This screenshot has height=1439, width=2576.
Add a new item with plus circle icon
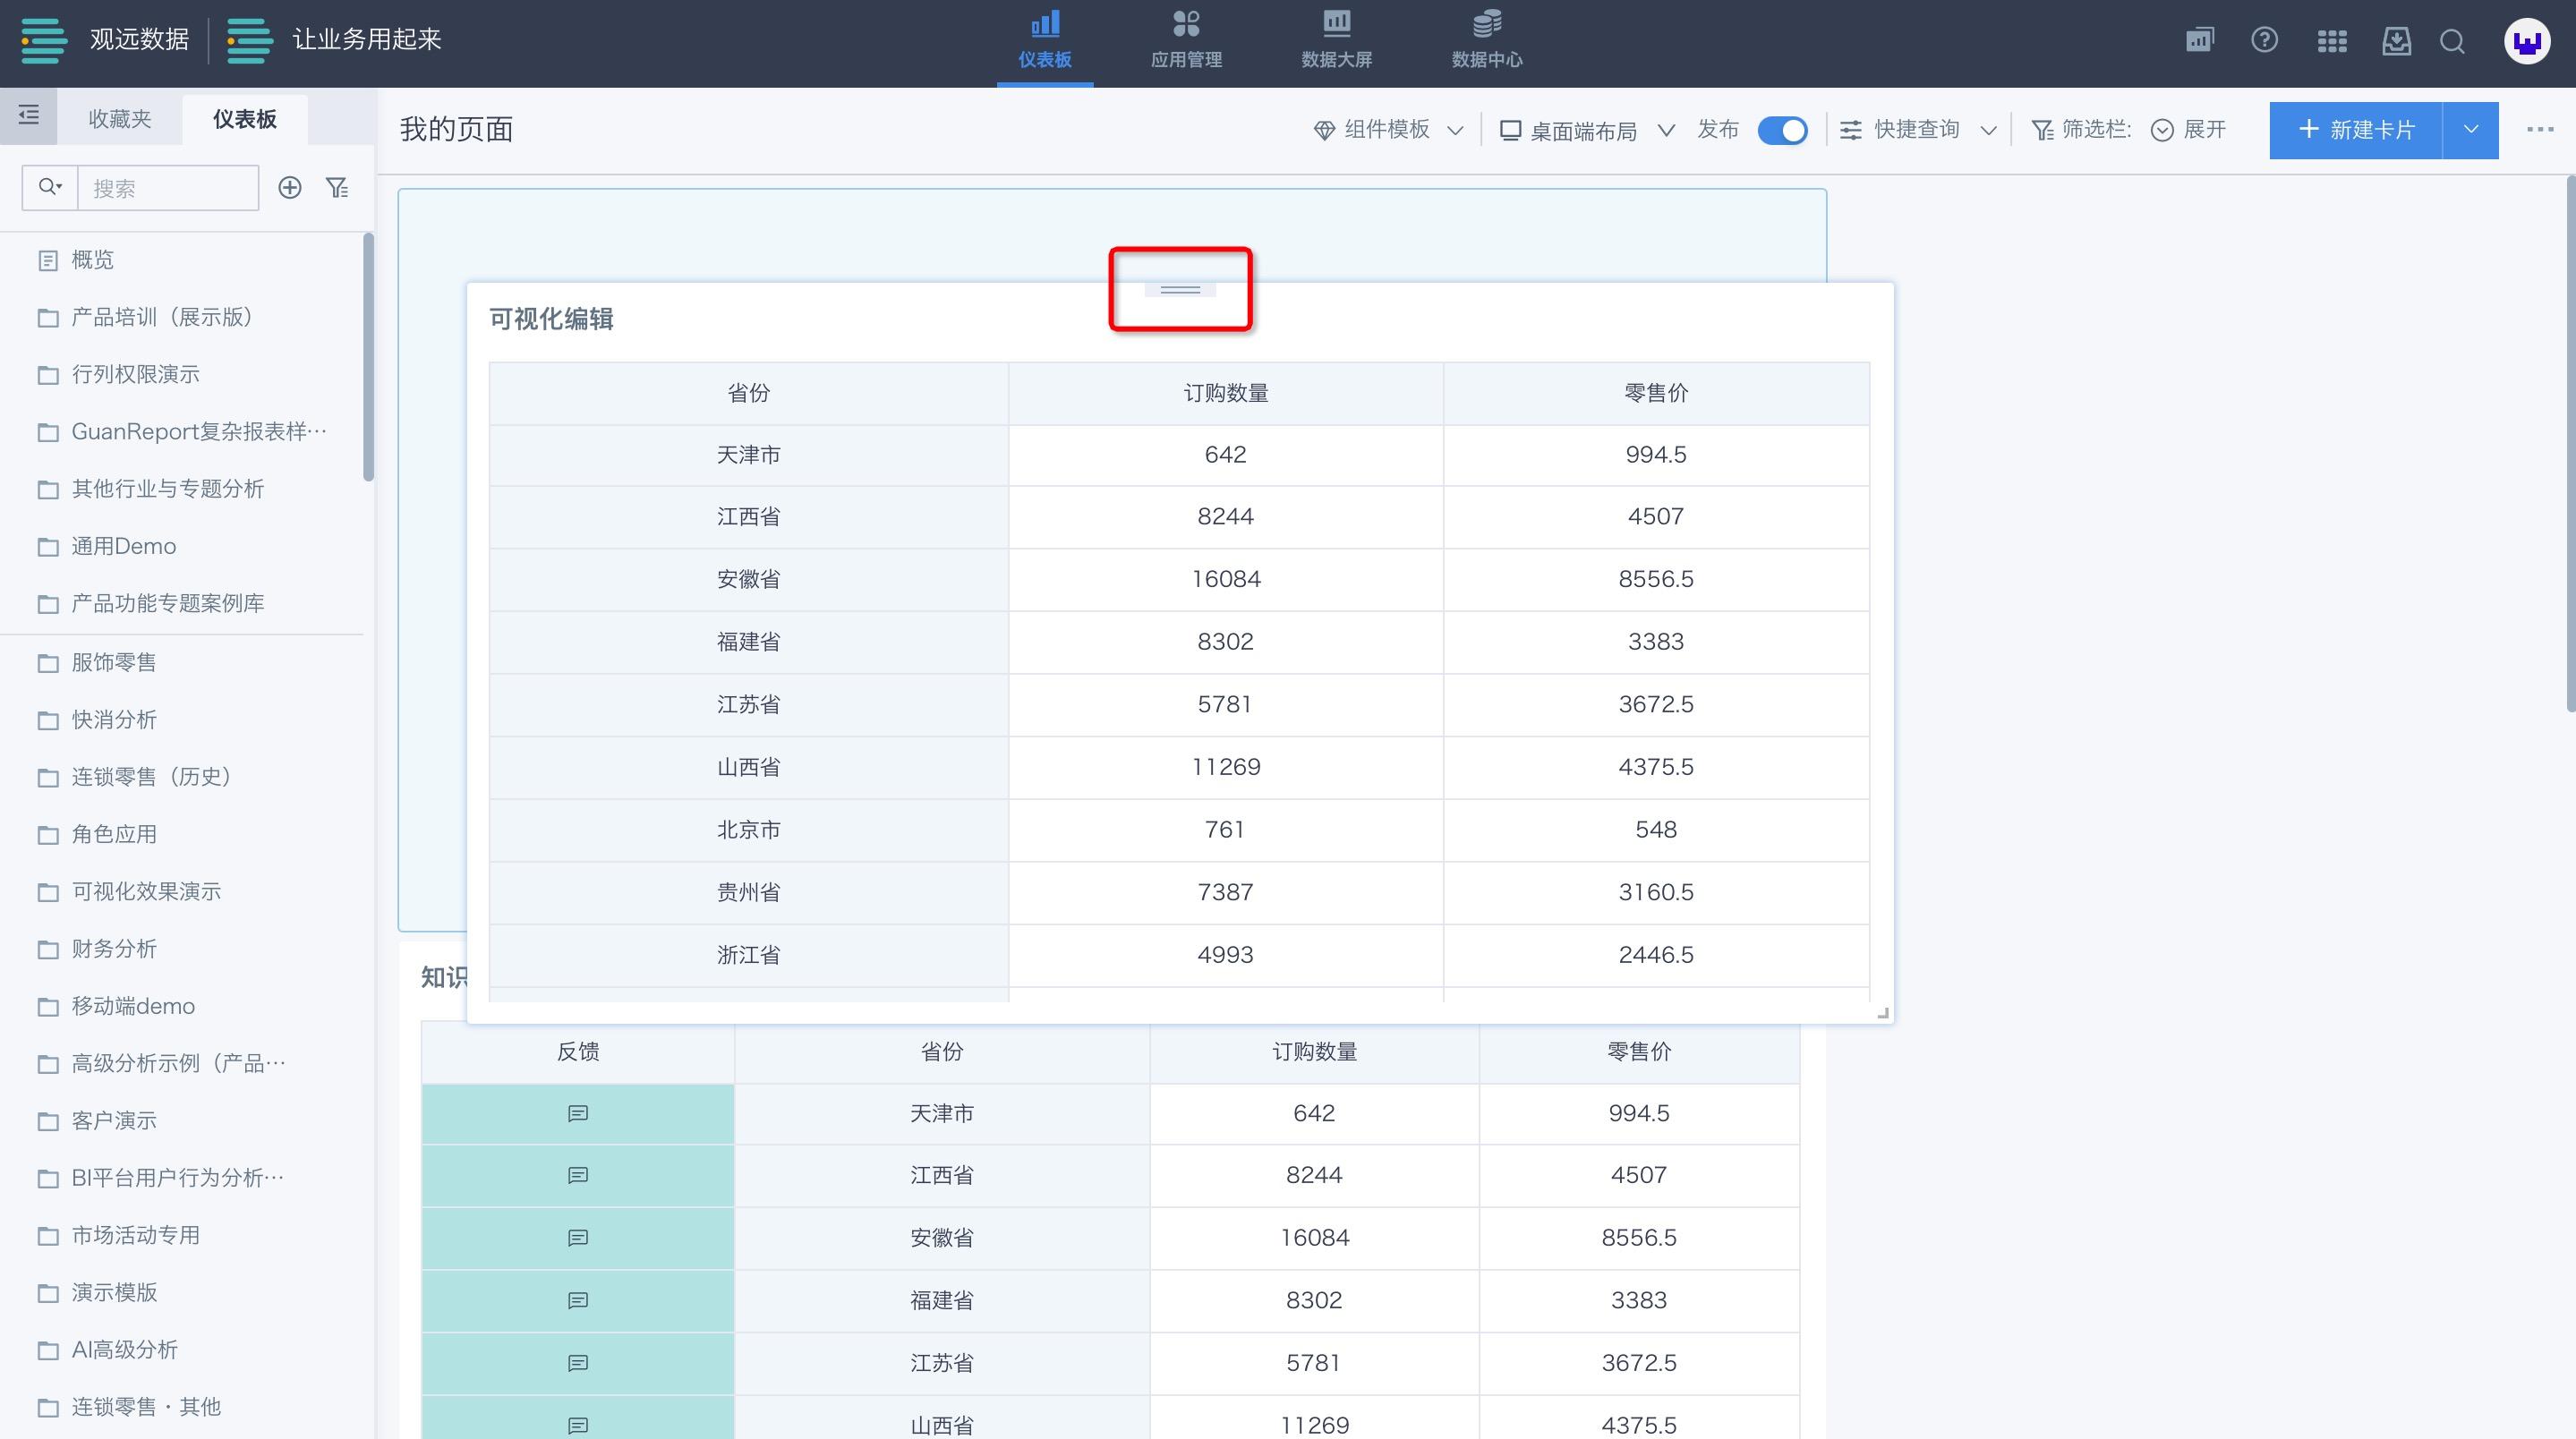[290, 188]
